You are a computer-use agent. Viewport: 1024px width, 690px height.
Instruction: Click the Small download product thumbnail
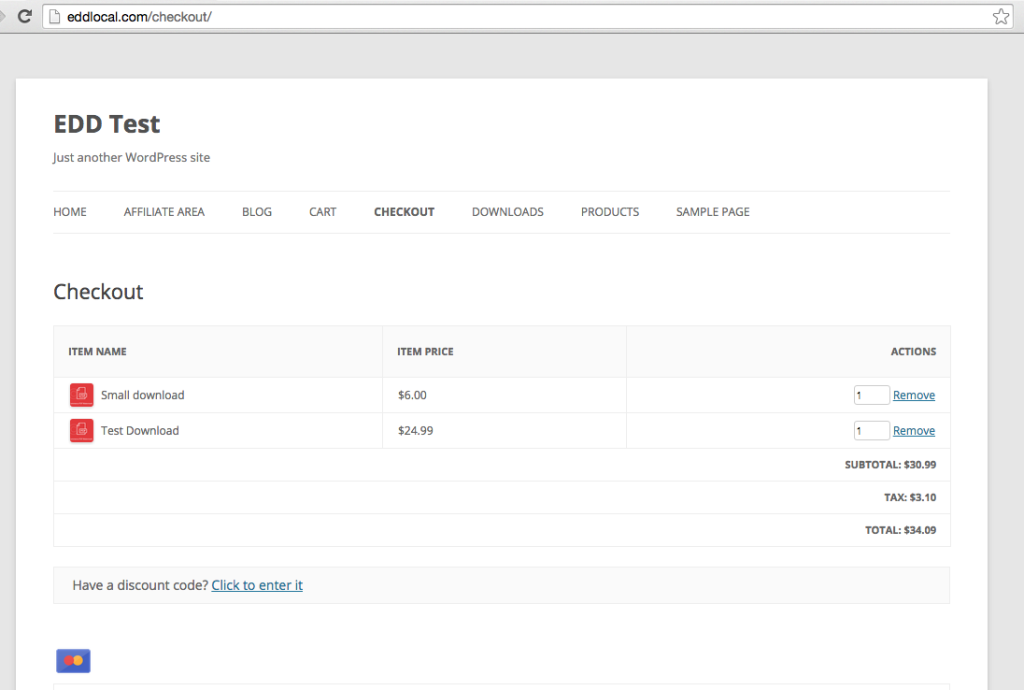coord(82,395)
